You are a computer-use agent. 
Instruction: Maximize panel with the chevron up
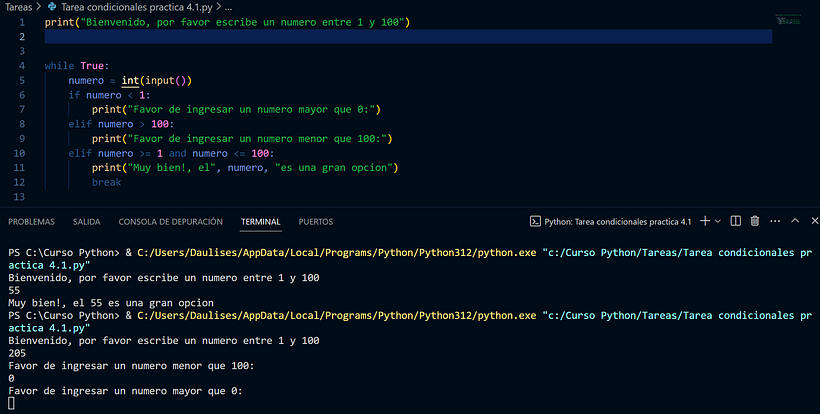795,221
